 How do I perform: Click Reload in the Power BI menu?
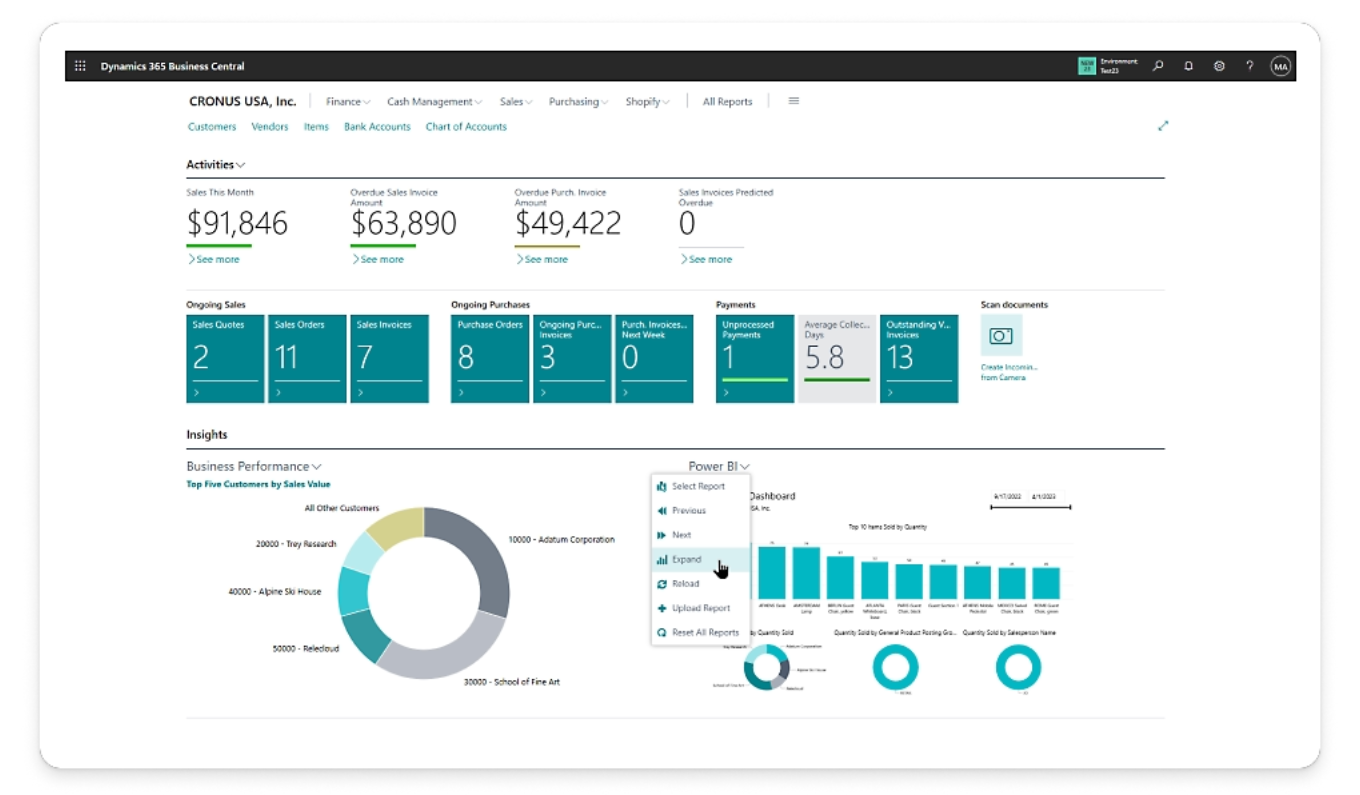point(685,584)
